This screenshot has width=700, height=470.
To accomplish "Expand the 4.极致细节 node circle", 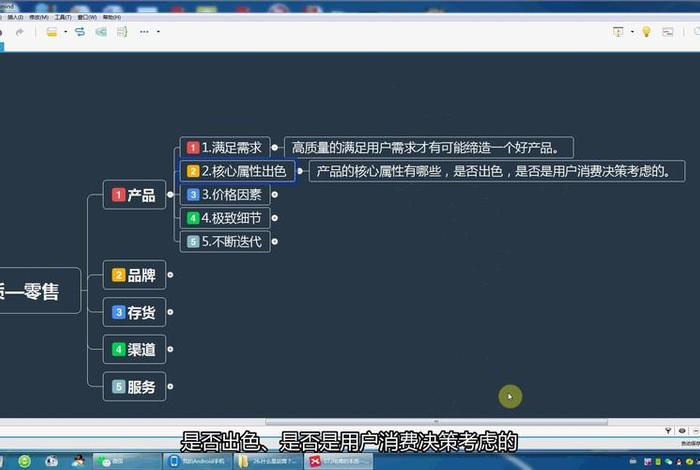I will pos(275,218).
